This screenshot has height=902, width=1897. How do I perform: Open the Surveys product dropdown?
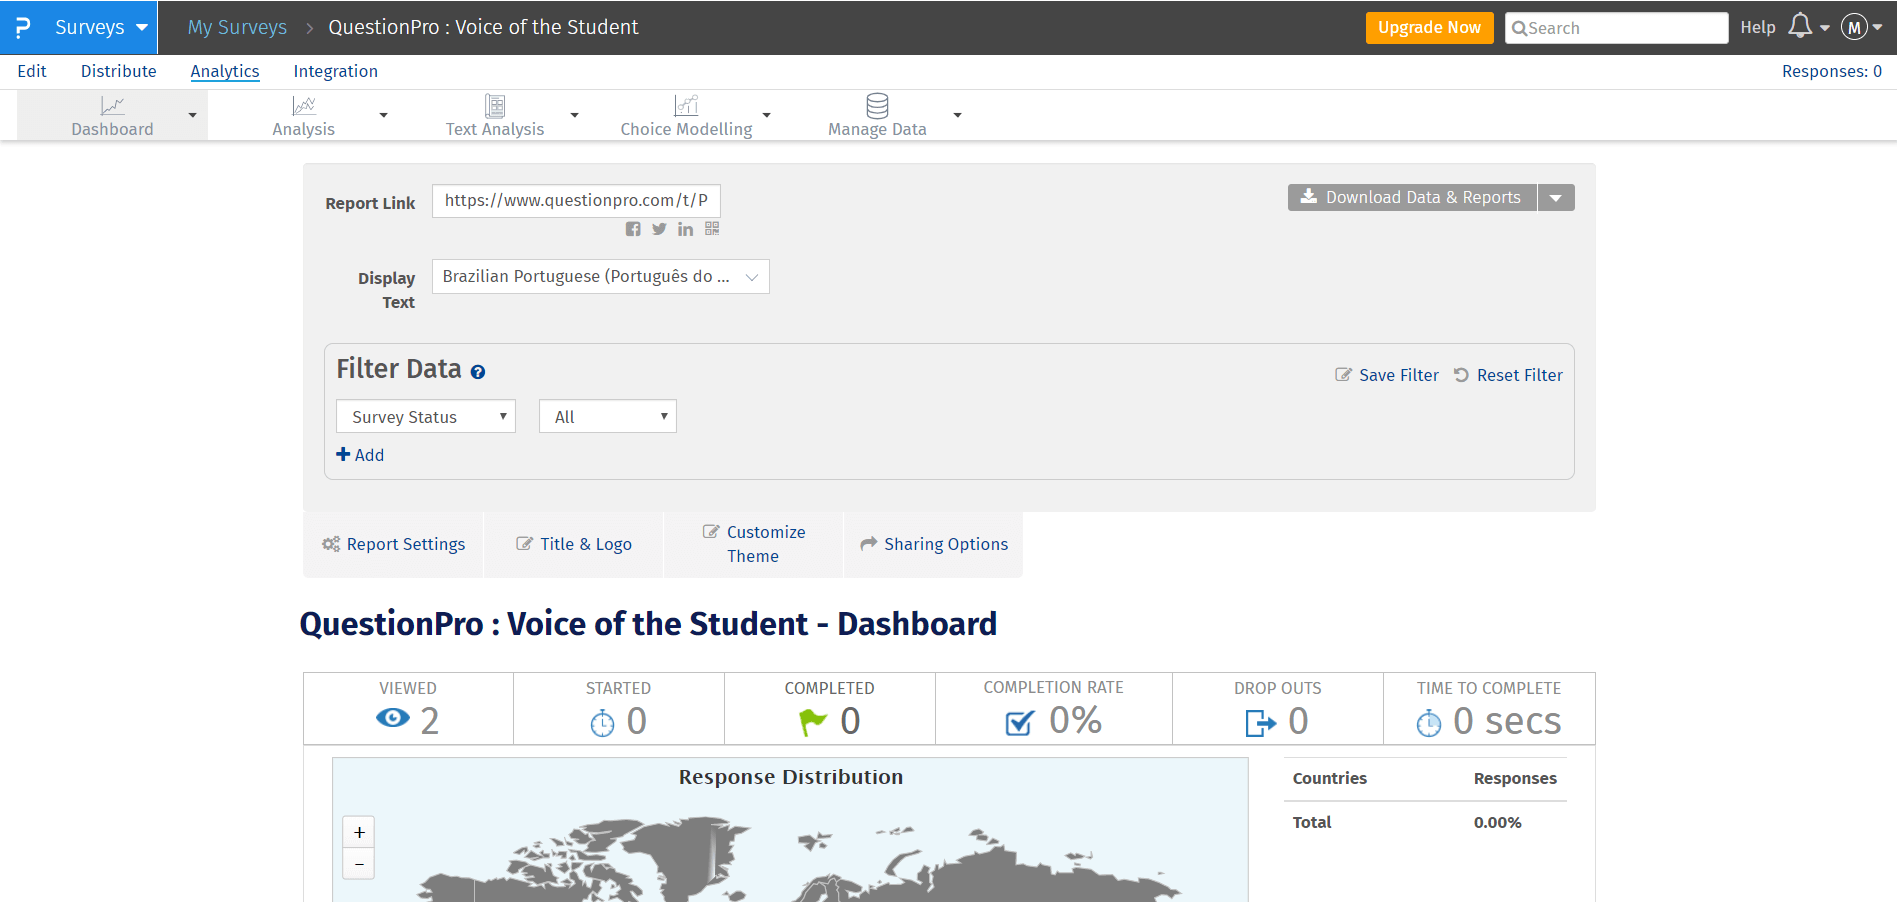coord(101,27)
